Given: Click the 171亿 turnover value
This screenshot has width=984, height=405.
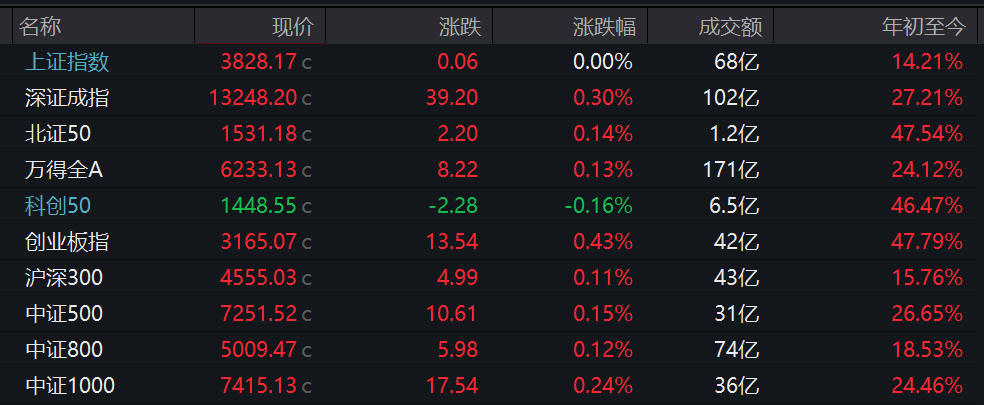Looking at the screenshot, I should pyautogui.click(x=736, y=170).
